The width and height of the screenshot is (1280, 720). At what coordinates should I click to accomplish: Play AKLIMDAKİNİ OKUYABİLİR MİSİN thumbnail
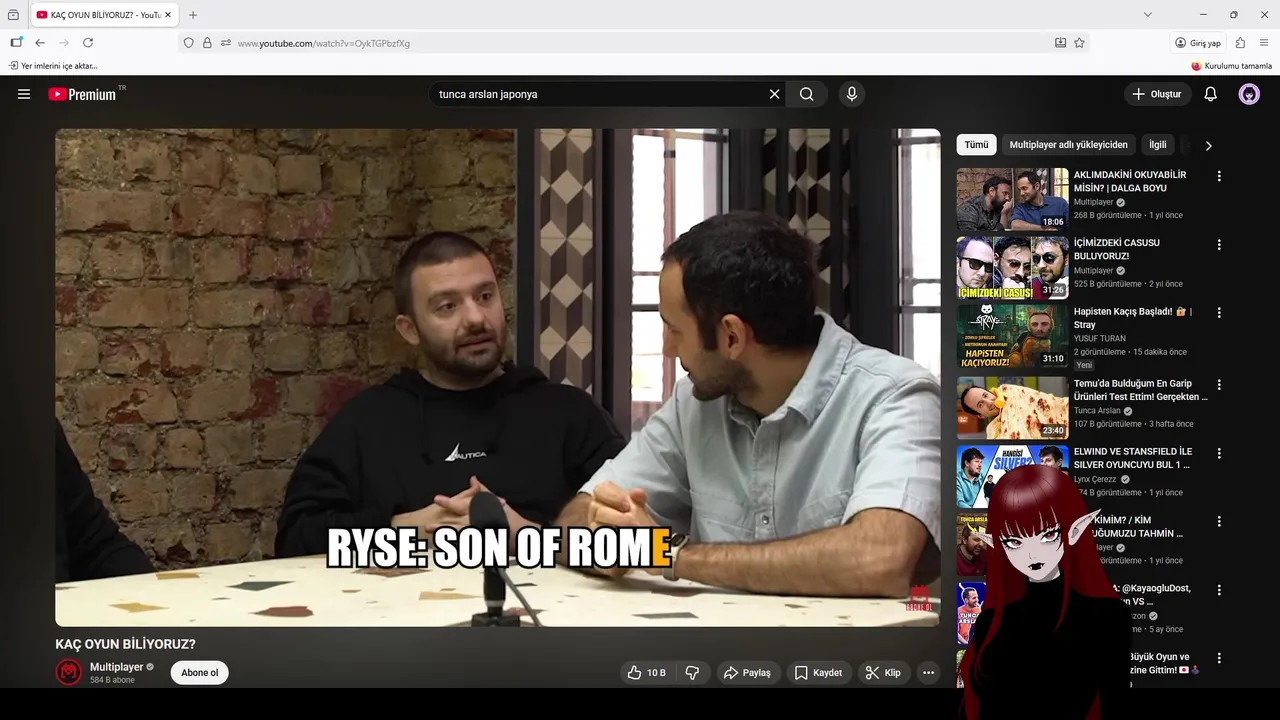[1012, 199]
